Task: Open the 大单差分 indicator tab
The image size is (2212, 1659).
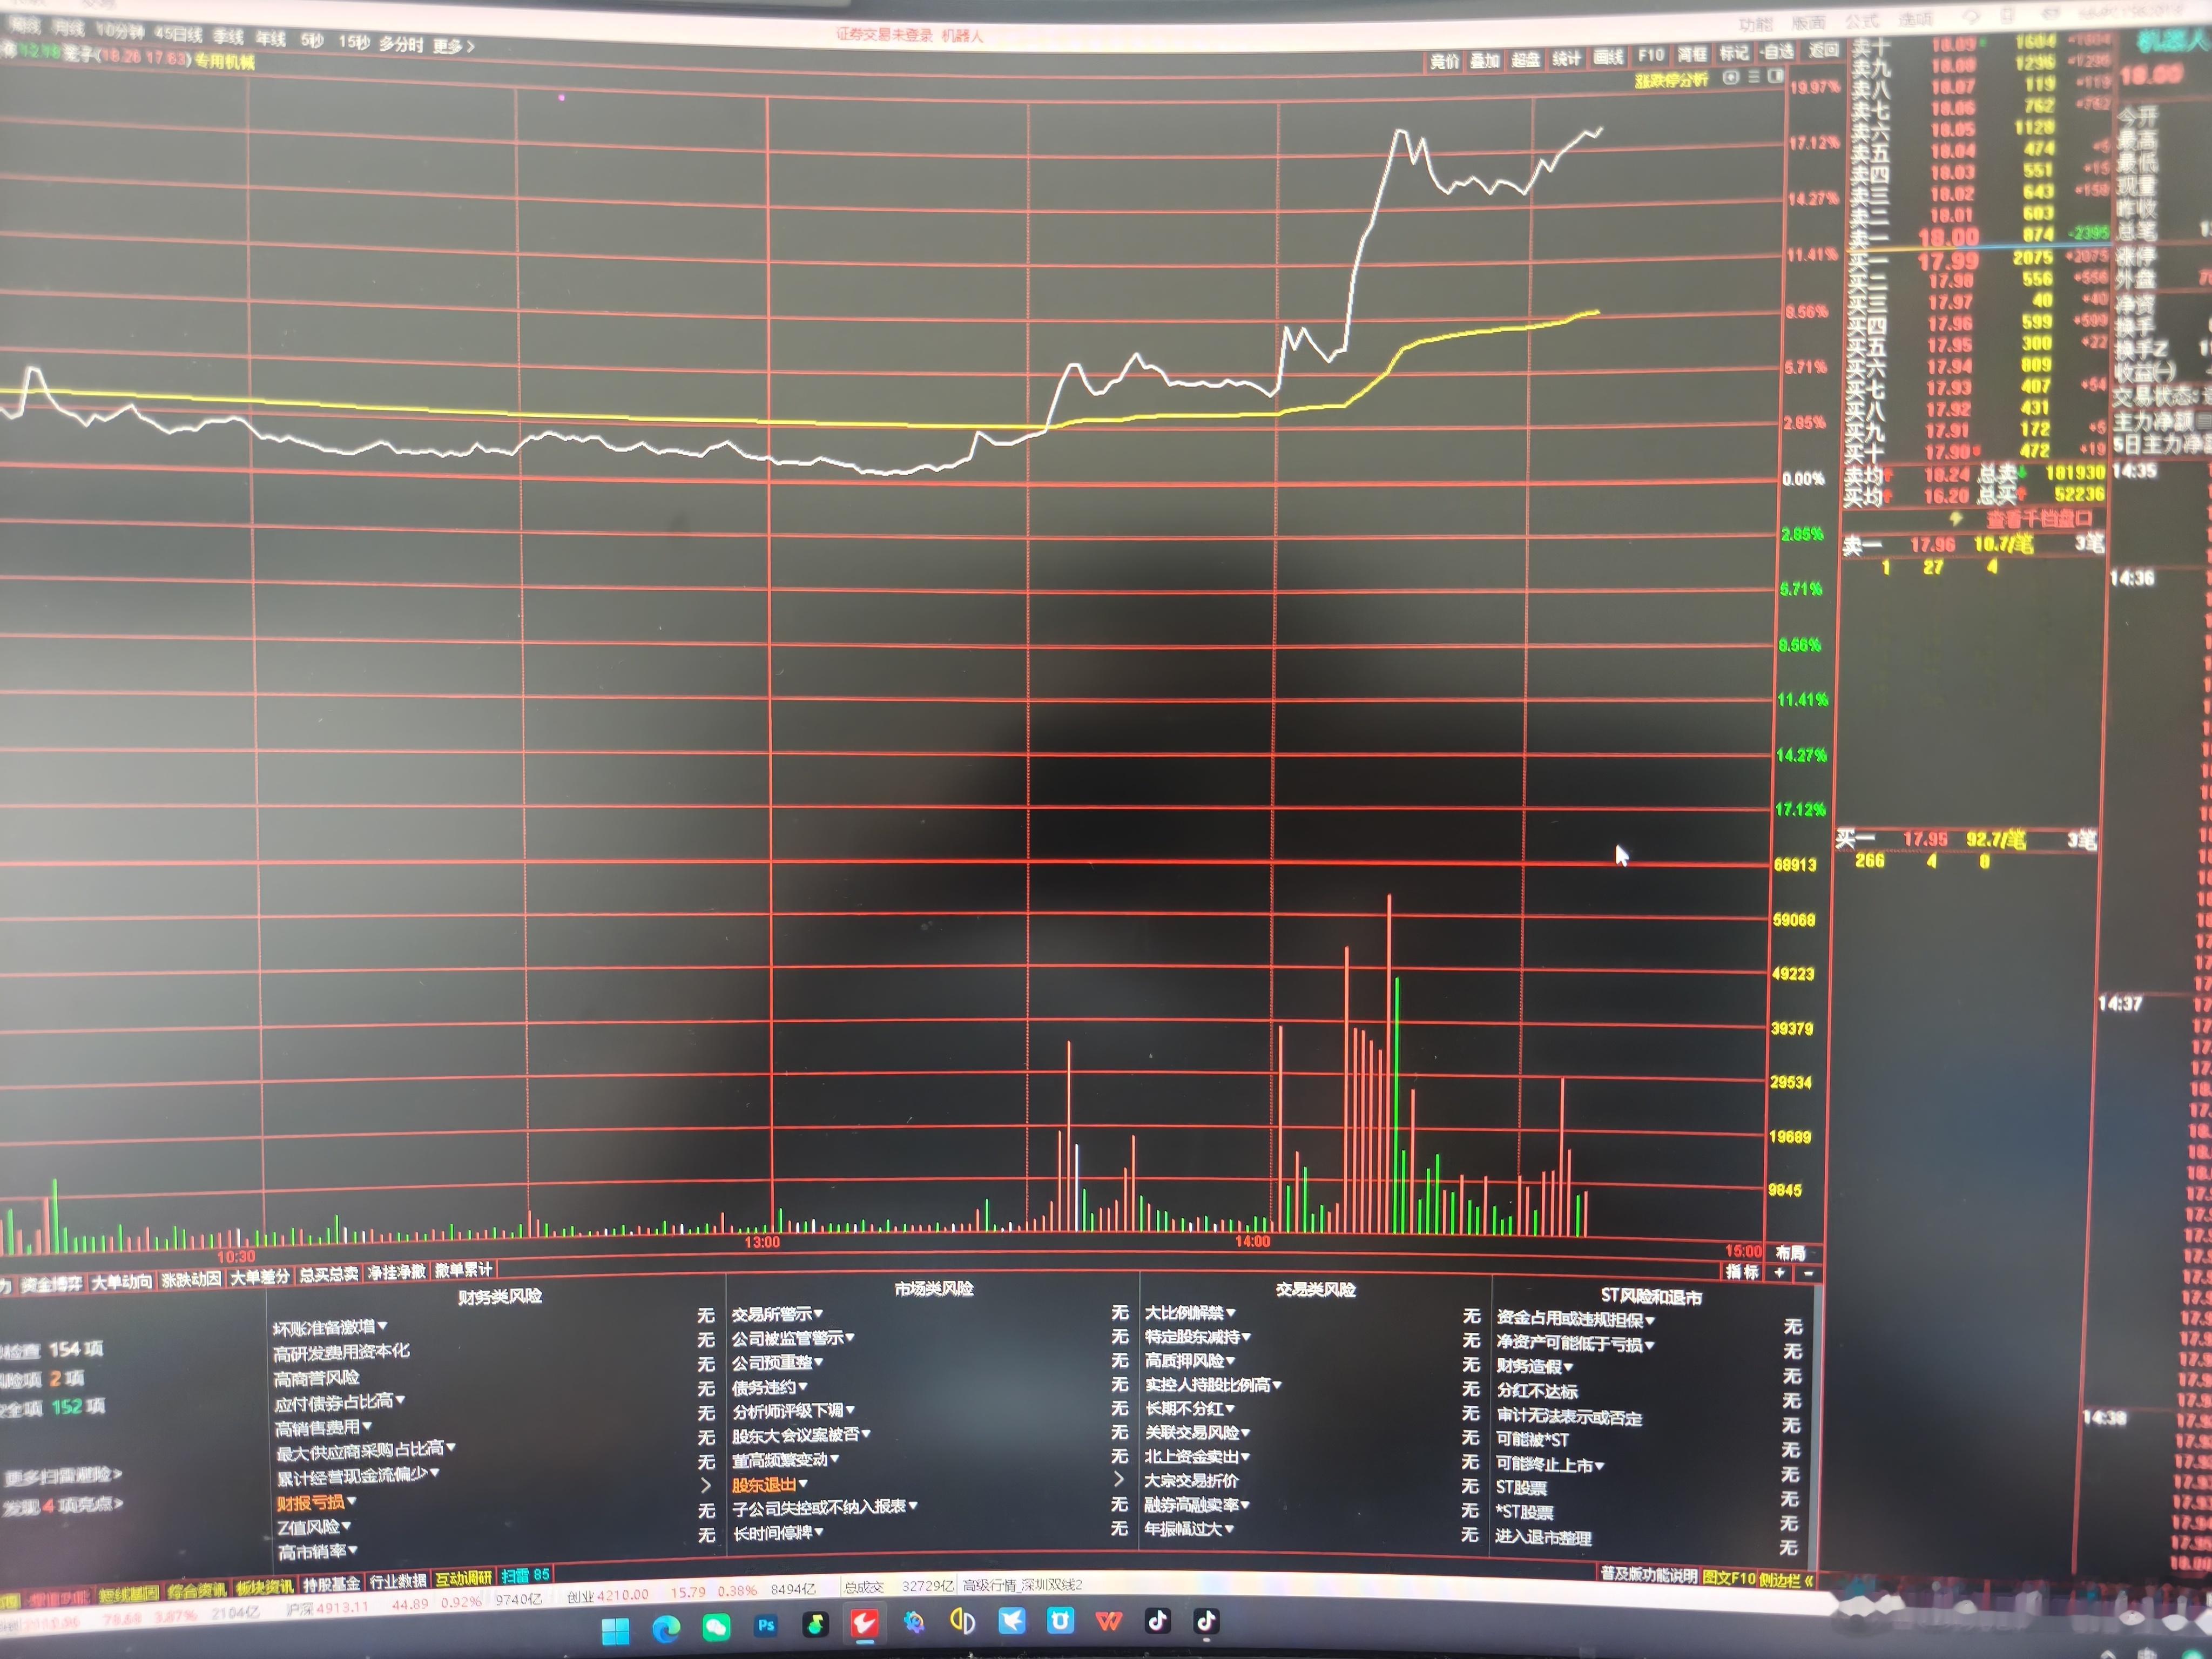Action: [x=260, y=1277]
